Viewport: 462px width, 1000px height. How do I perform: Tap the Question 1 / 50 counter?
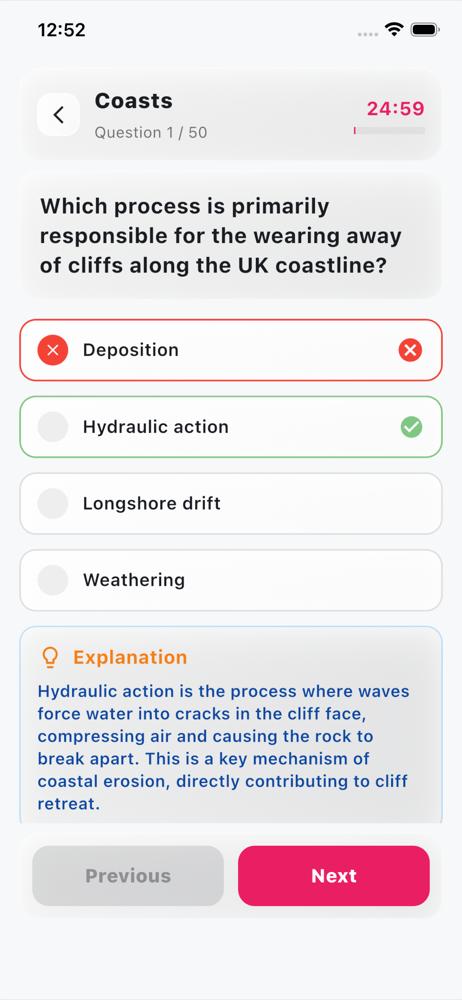(x=151, y=133)
